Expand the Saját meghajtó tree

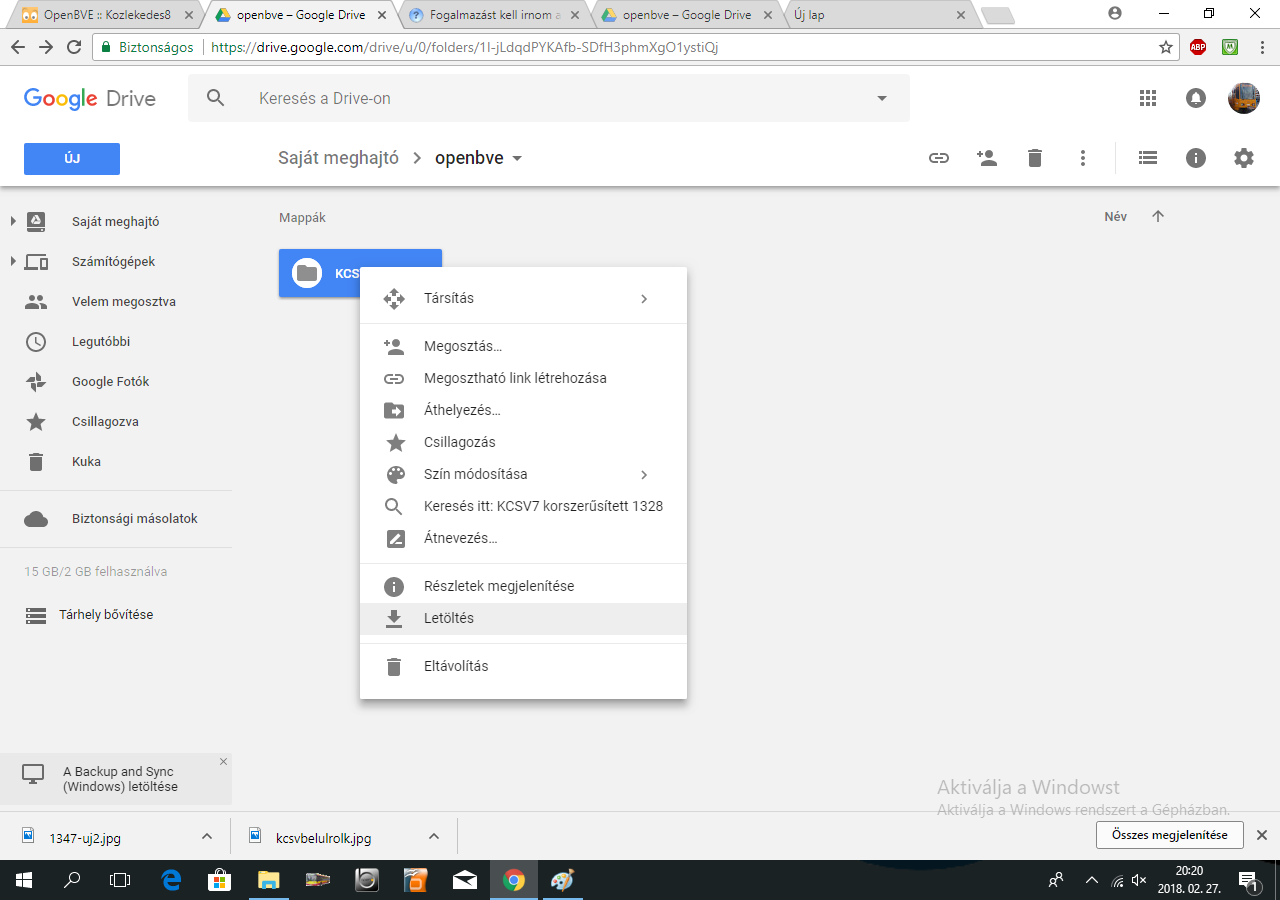coord(13,222)
